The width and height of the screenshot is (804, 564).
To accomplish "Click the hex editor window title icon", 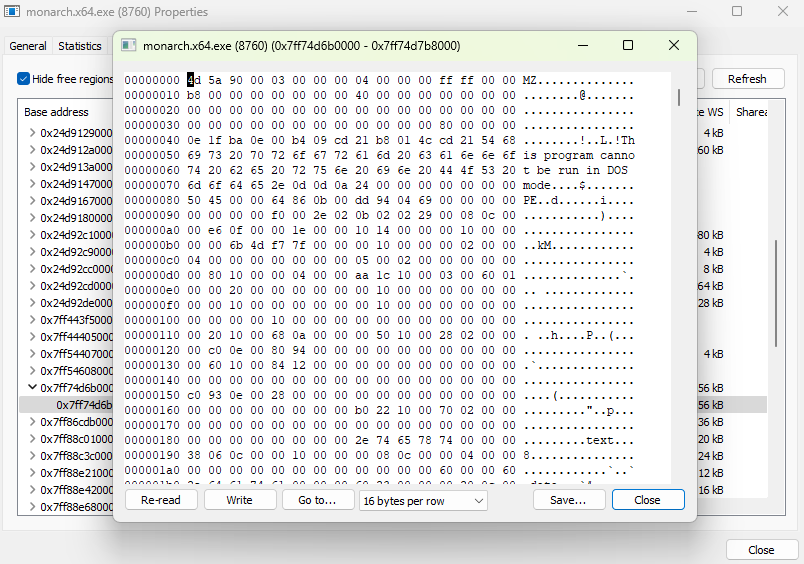I will click(128, 45).
